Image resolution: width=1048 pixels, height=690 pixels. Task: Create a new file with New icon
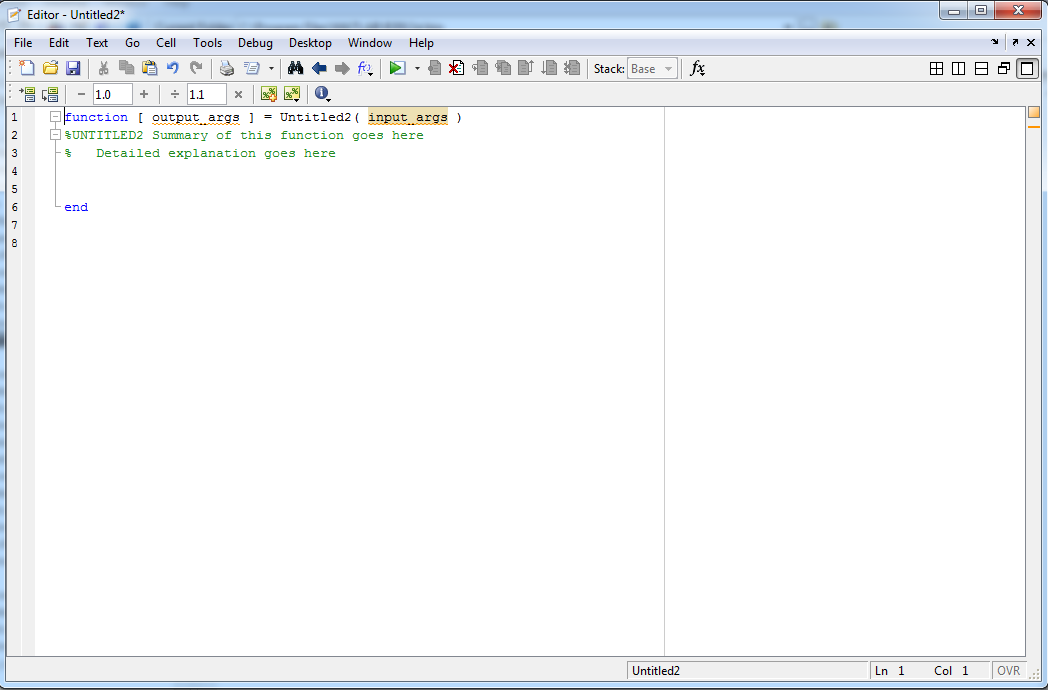click(27, 68)
